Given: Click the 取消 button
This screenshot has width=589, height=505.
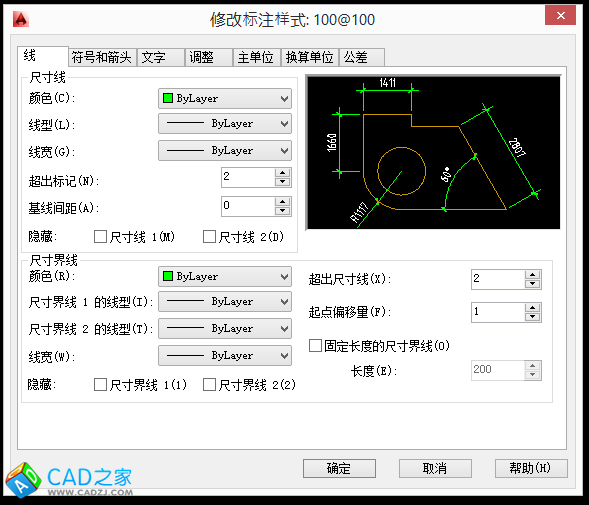Looking at the screenshot, I should [435, 469].
